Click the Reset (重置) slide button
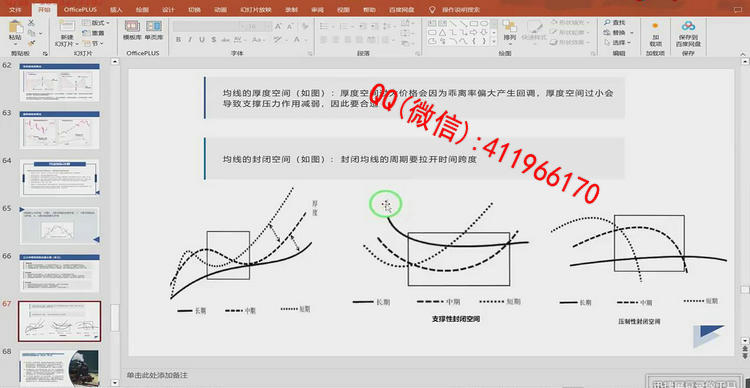This screenshot has height=388, width=750. 94,33
